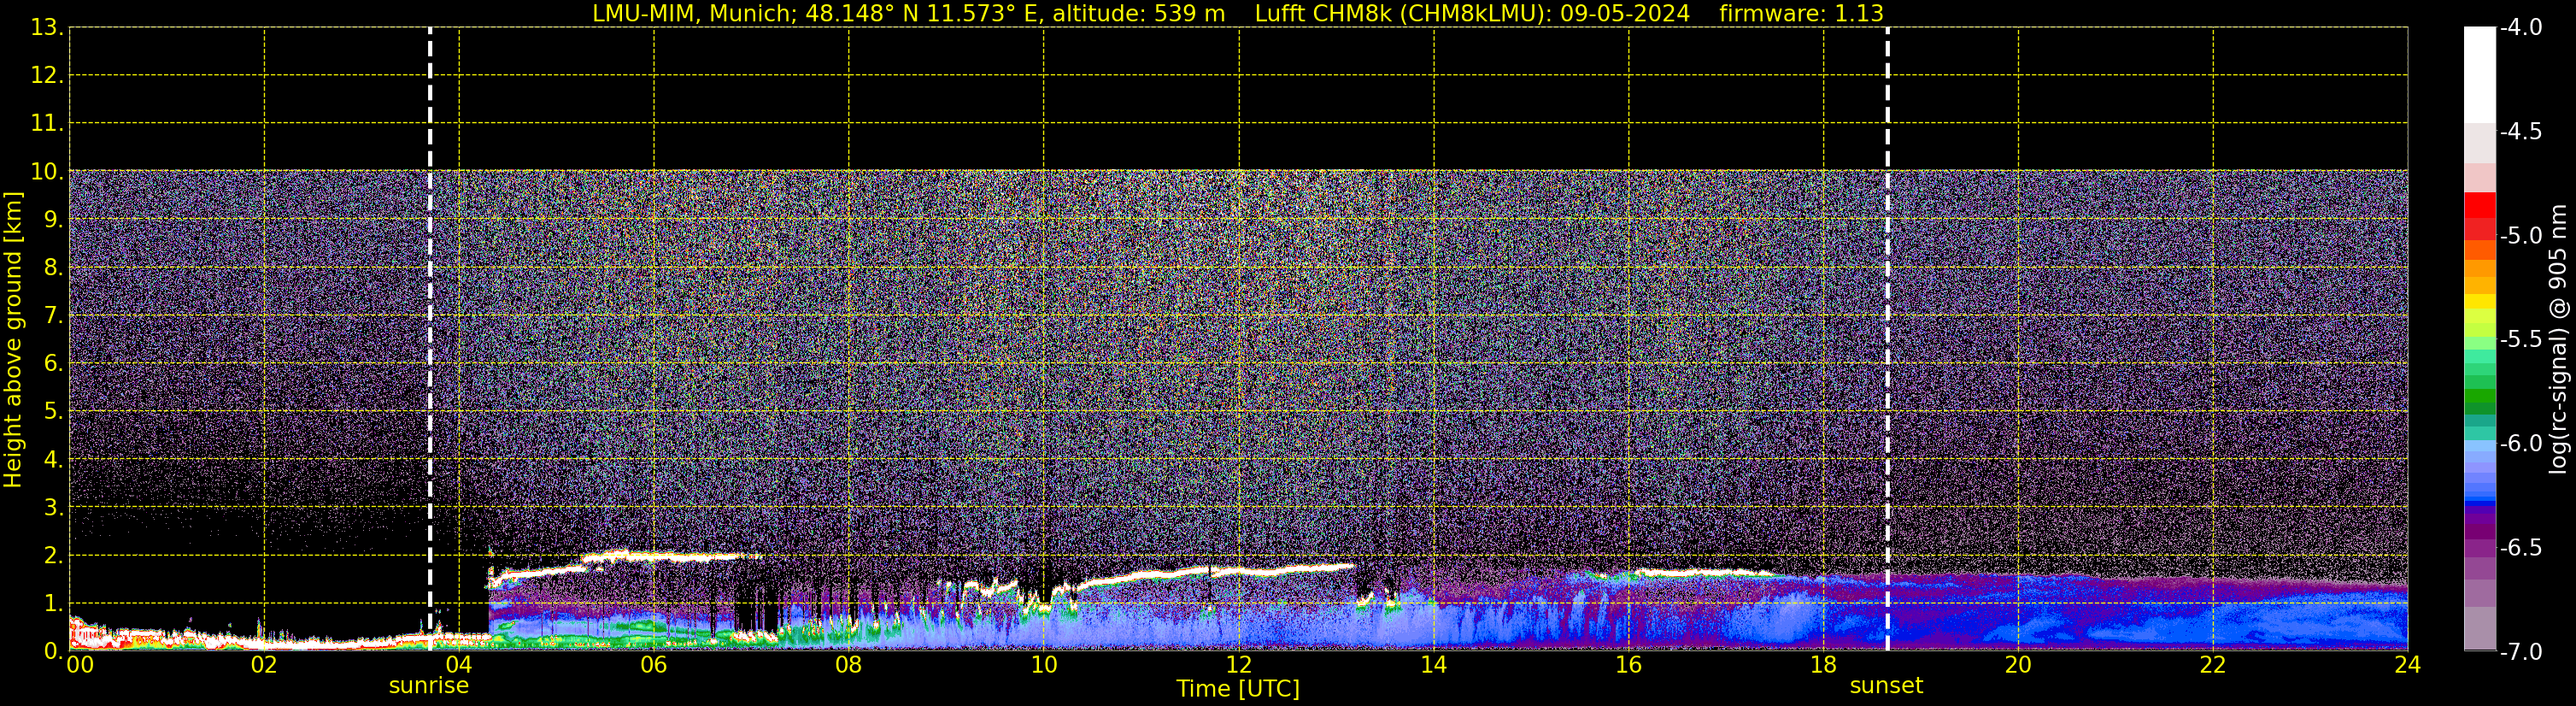Click the time axis tick "06"
Image resolution: width=2576 pixels, height=706 pixels.
[x=654, y=665]
